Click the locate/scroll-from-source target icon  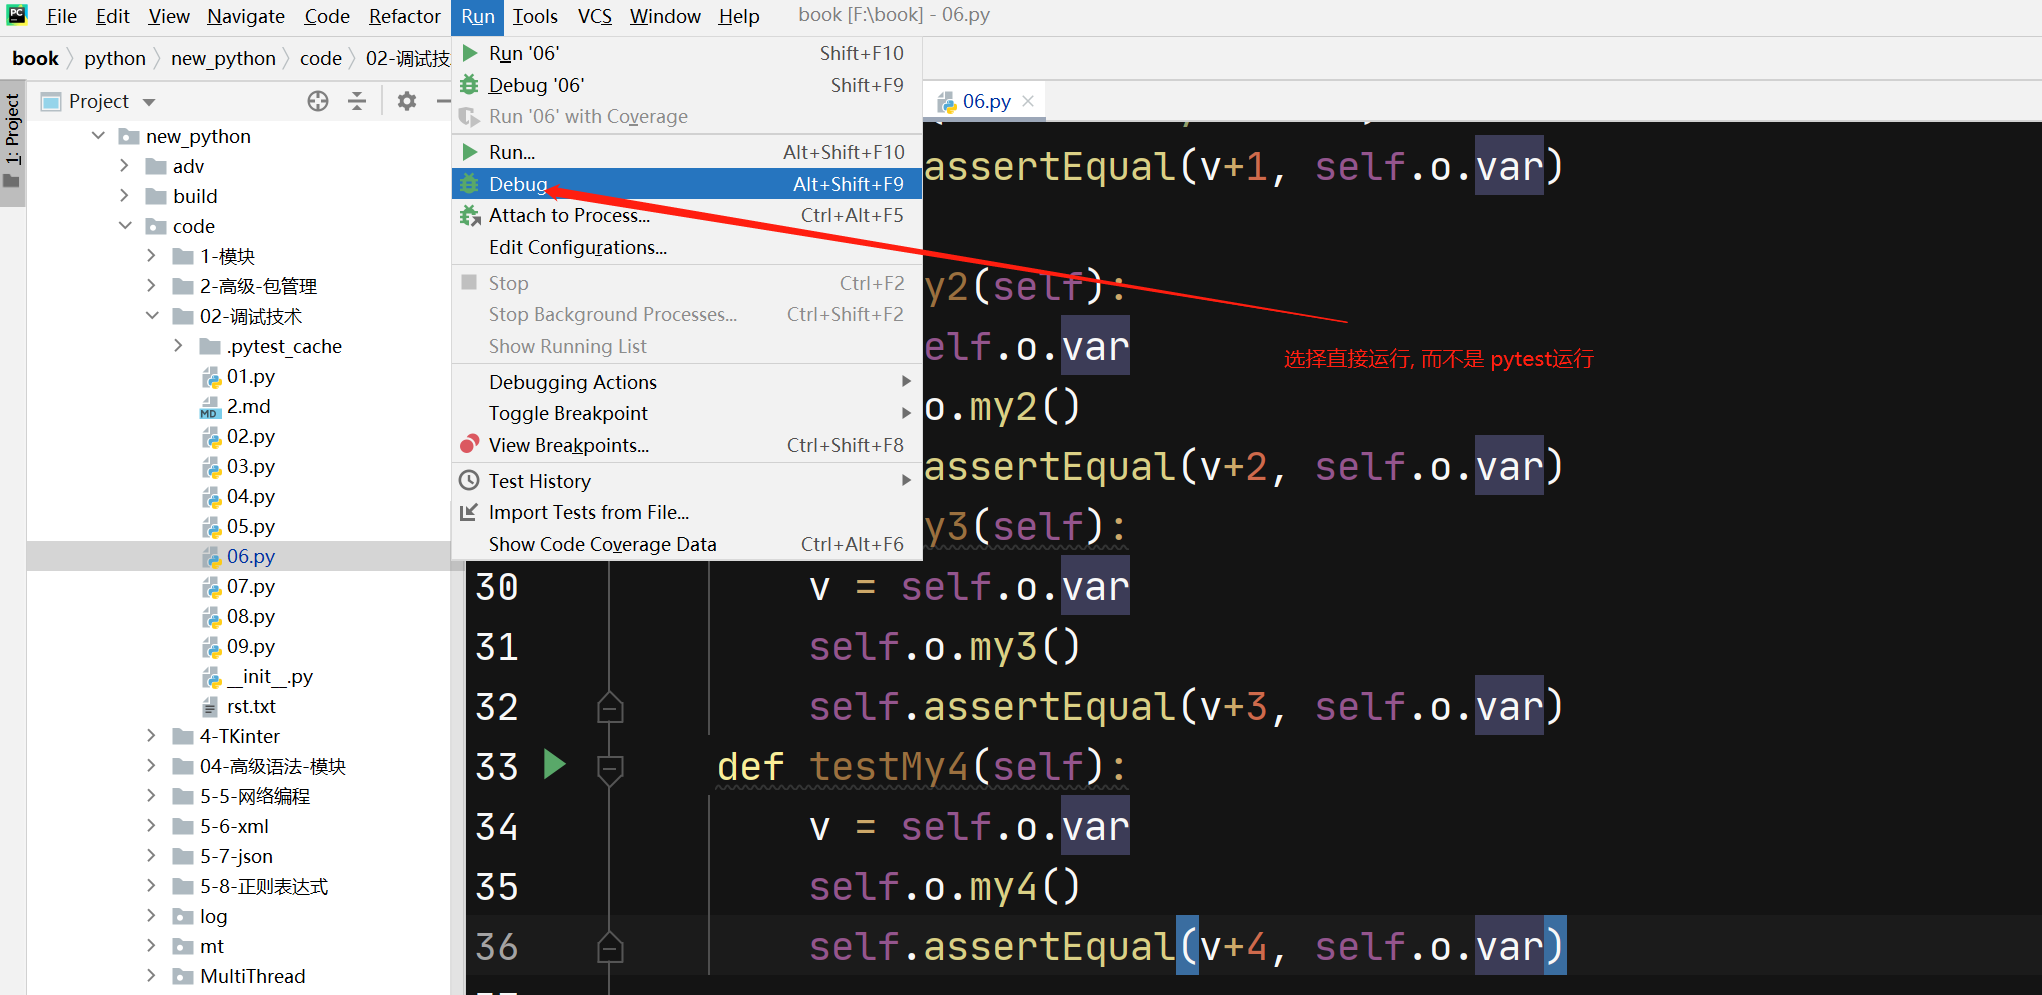(318, 101)
